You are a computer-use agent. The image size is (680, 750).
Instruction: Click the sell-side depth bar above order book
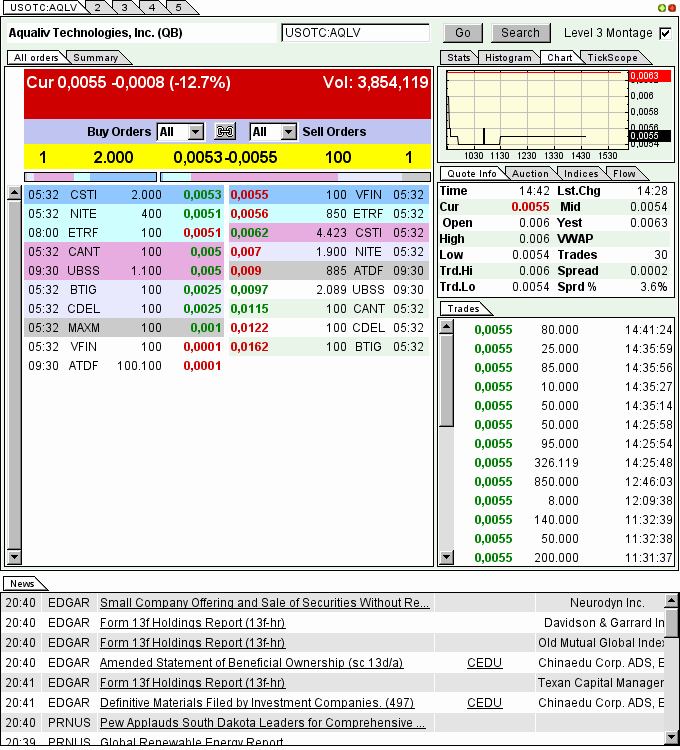click(296, 177)
